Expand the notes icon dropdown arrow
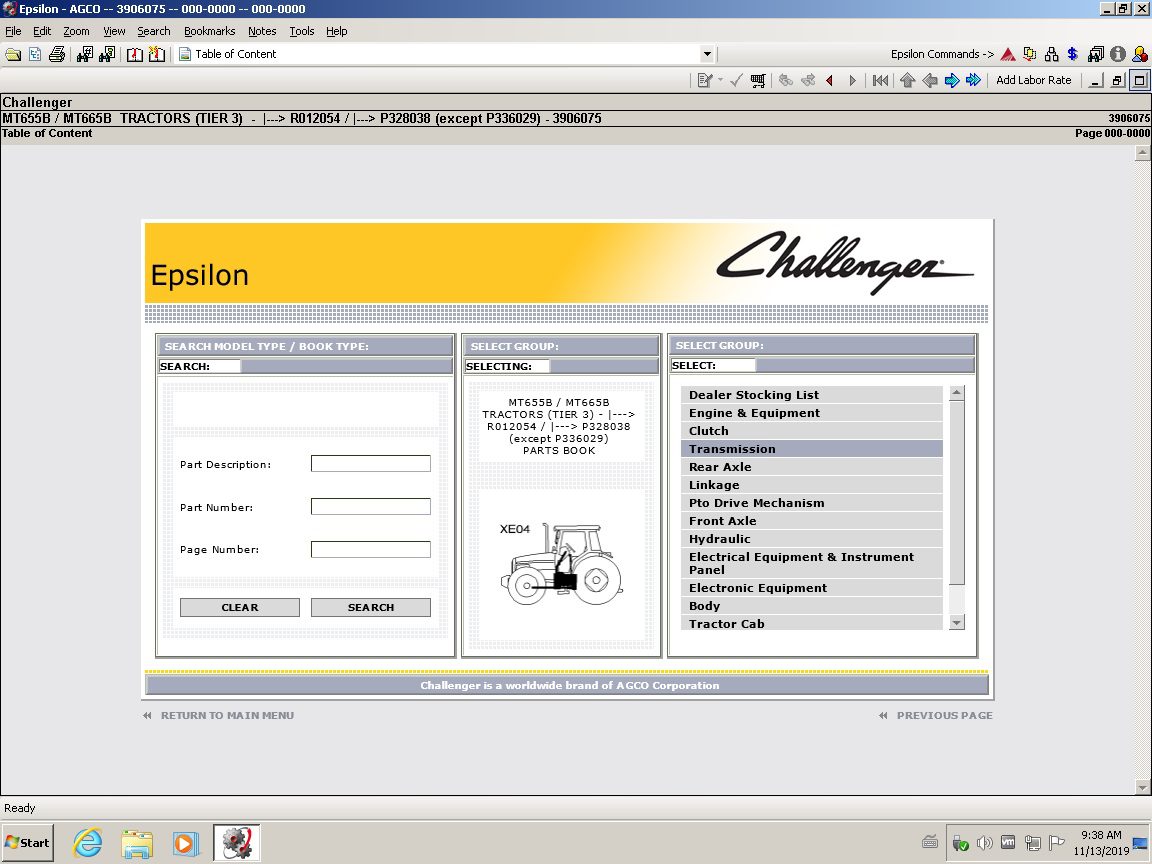 pyautogui.click(x=721, y=80)
